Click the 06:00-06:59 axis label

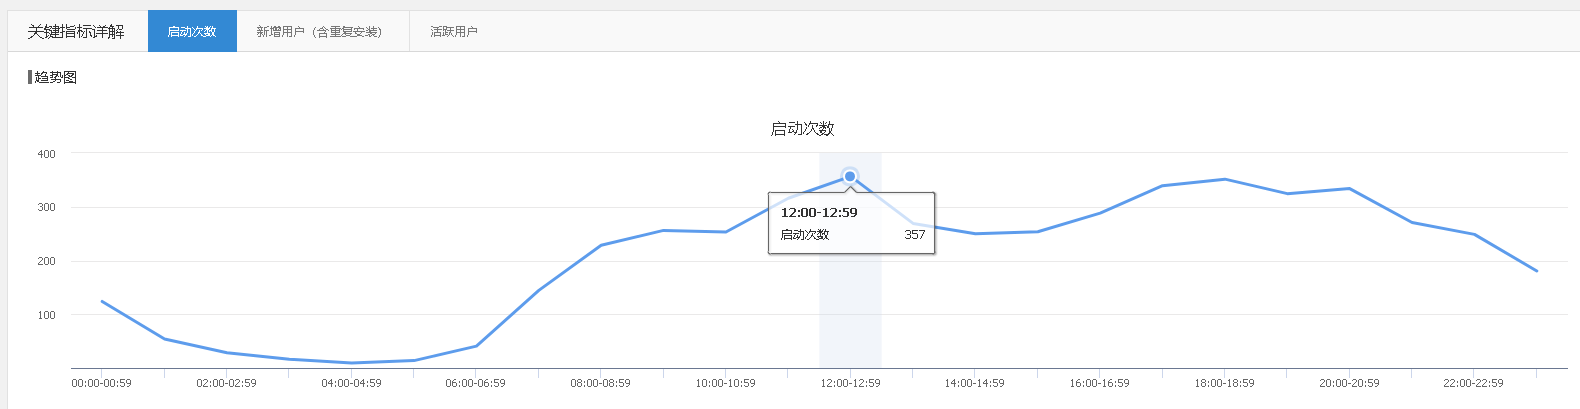pyautogui.click(x=475, y=383)
